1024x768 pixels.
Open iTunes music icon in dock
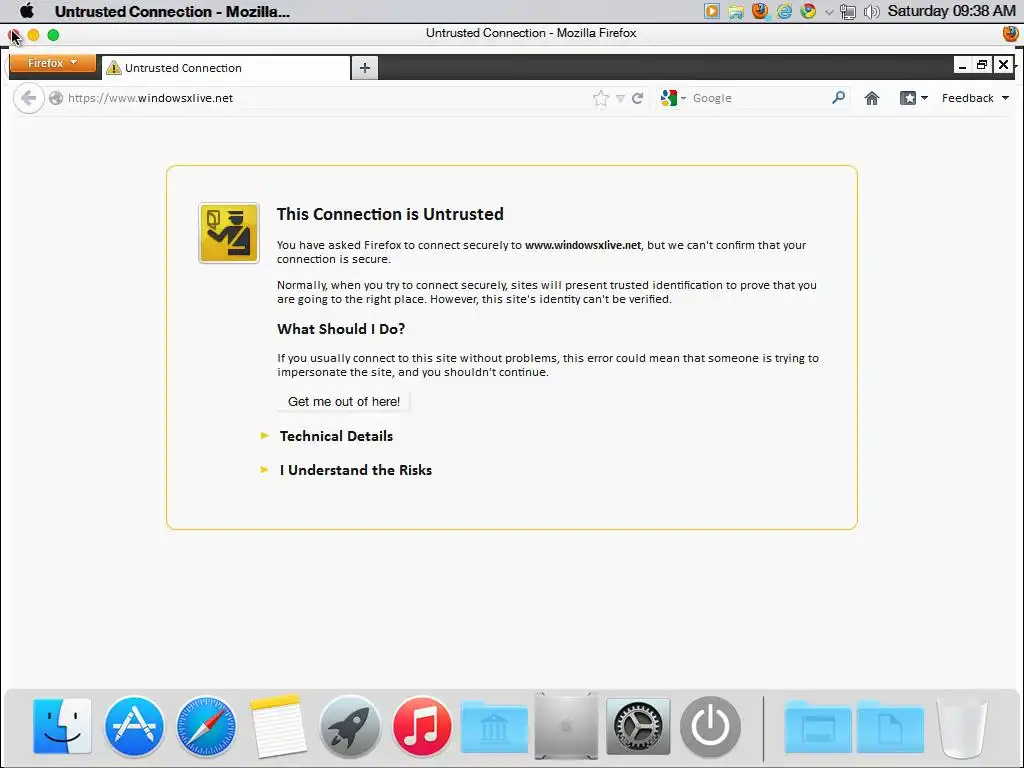pos(422,726)
